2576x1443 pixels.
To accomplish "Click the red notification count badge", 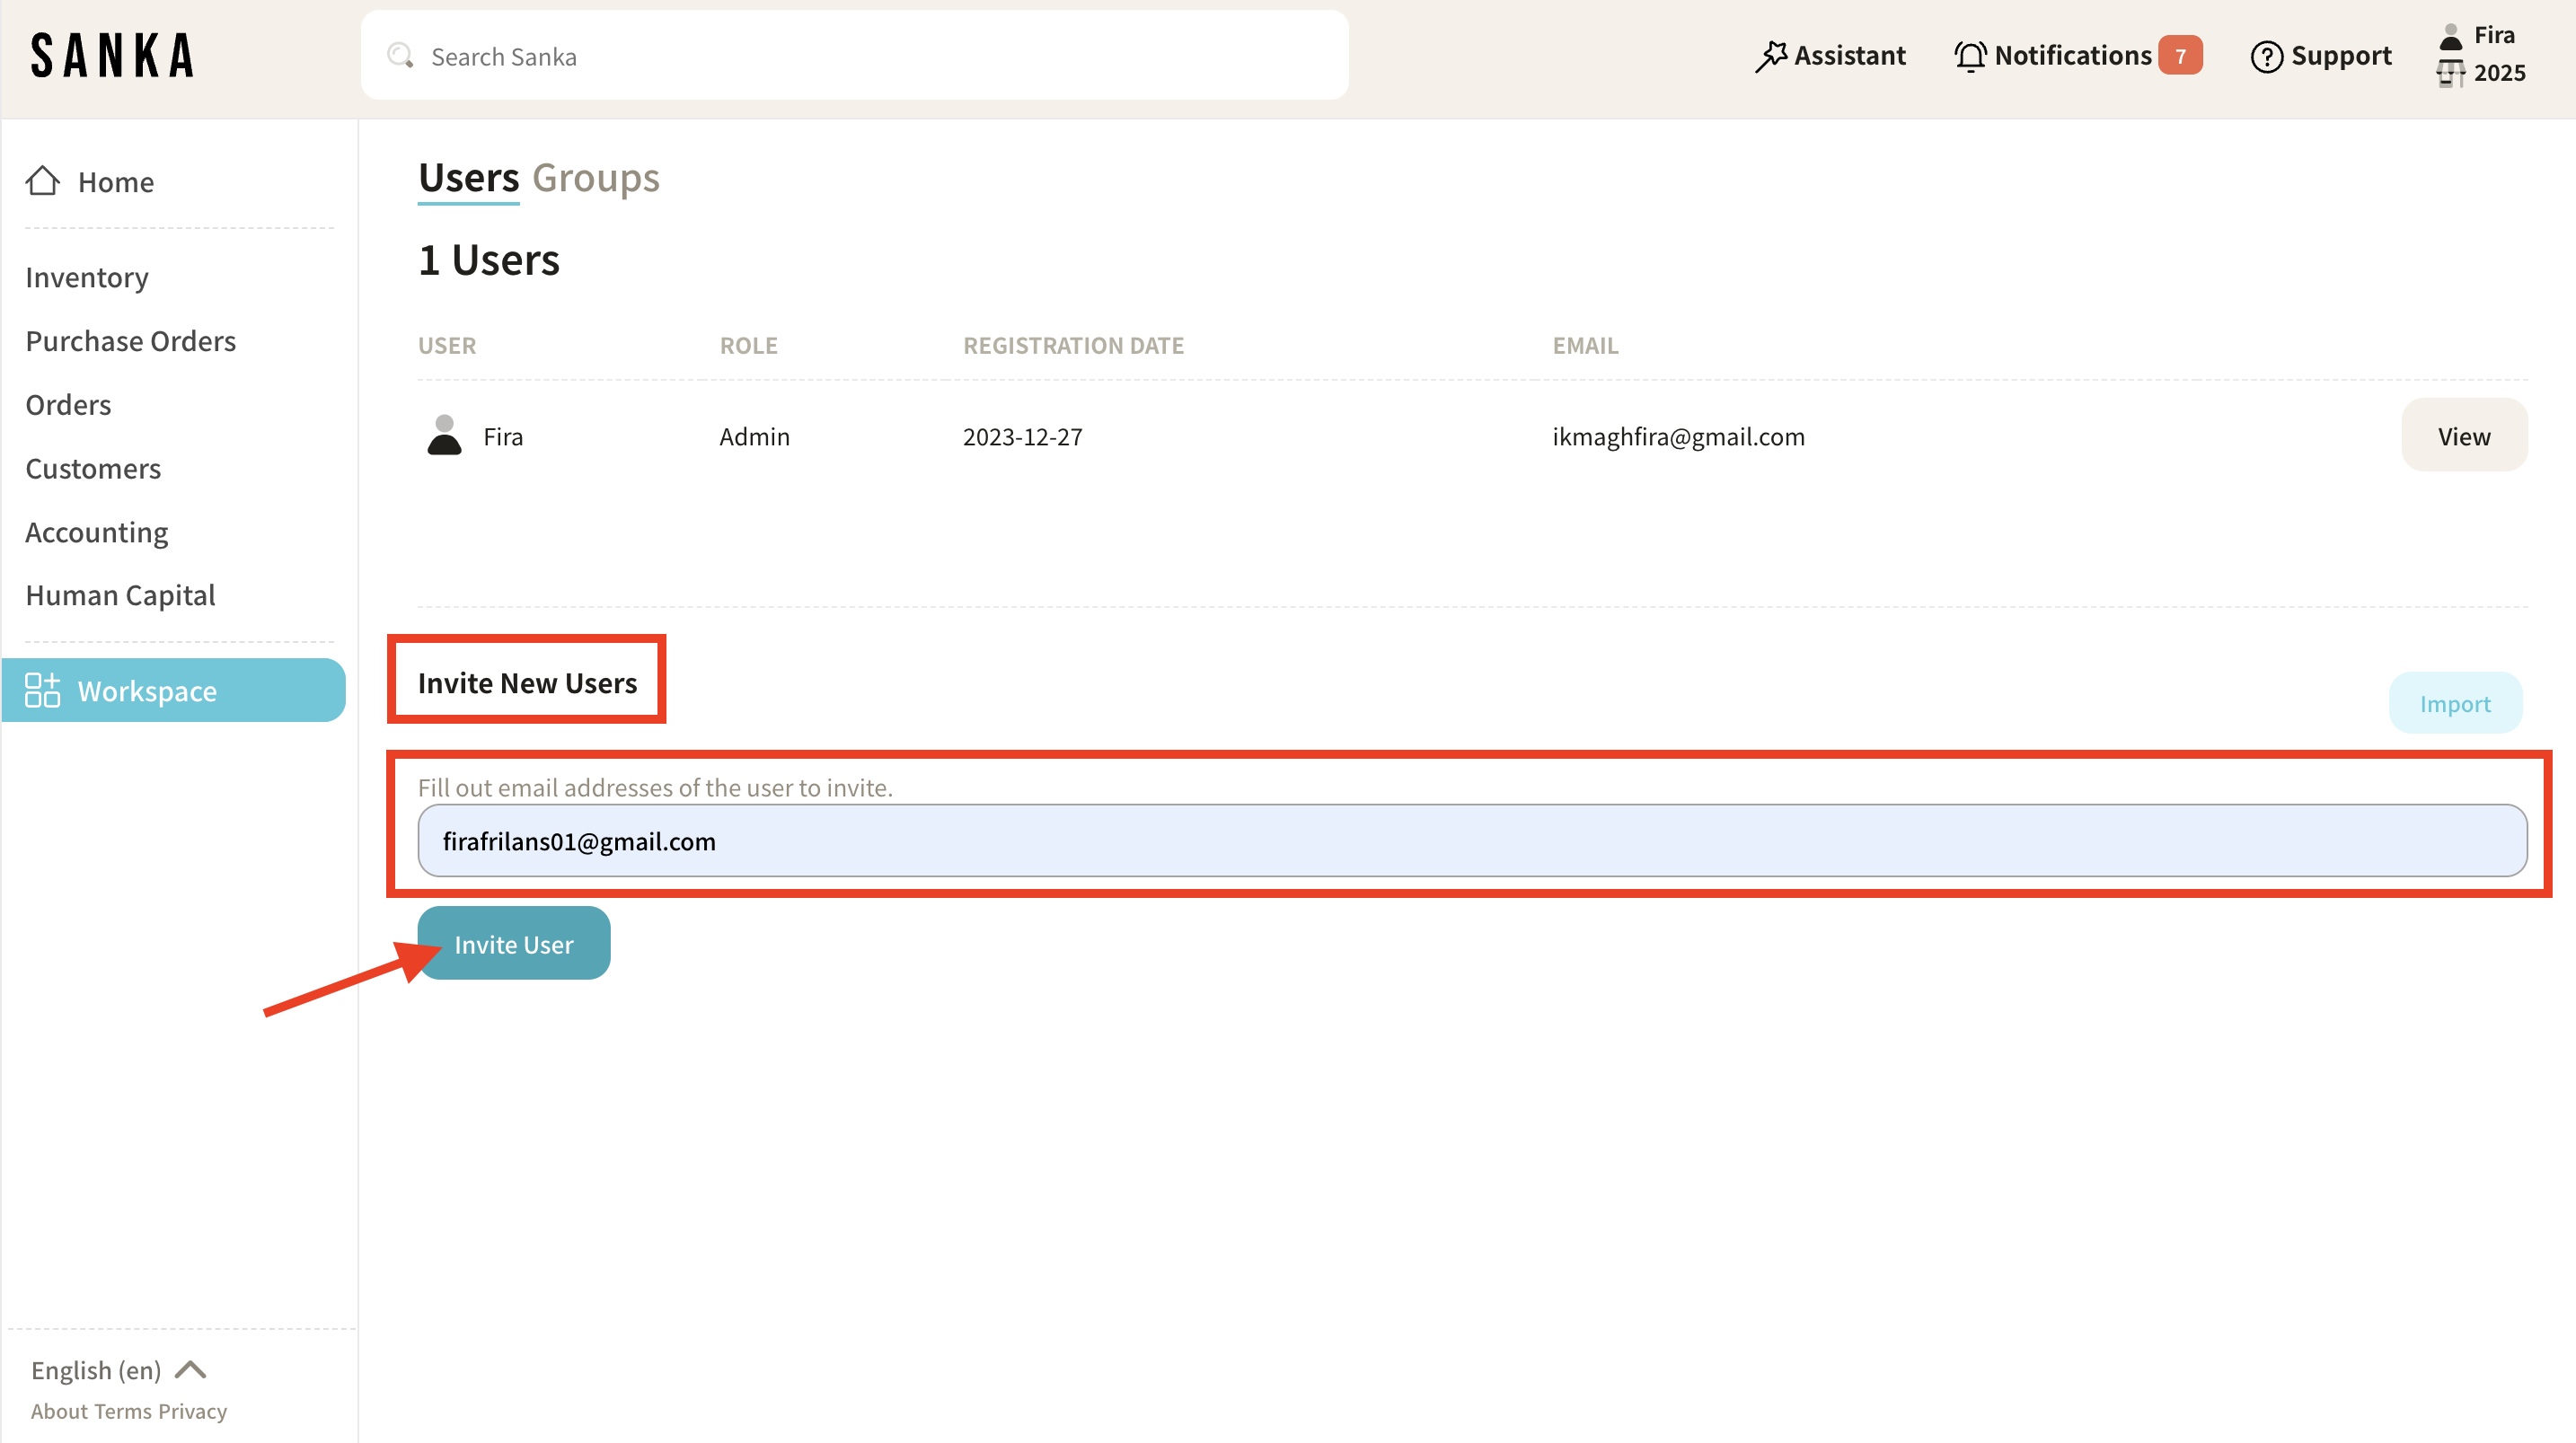I will [x=2180, y=56].
